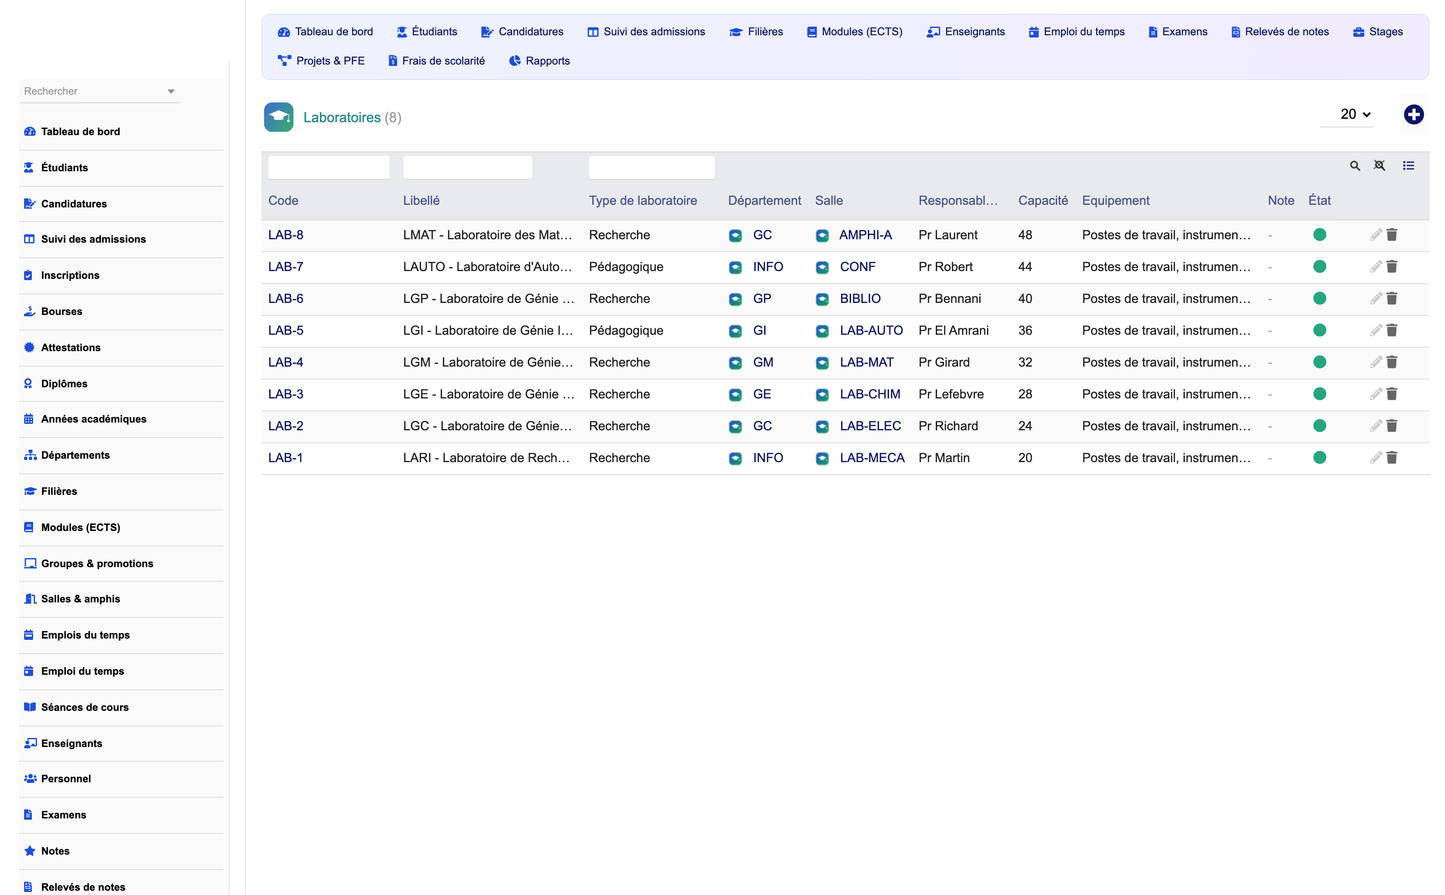
Task: Click the clear search filter icon
Action: click(x=1379, y=166)
